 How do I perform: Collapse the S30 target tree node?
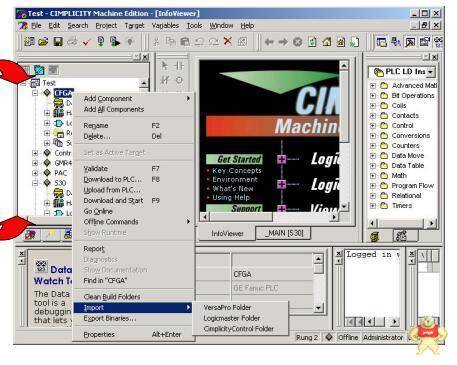pyautogui.click(x=35, y=183)
